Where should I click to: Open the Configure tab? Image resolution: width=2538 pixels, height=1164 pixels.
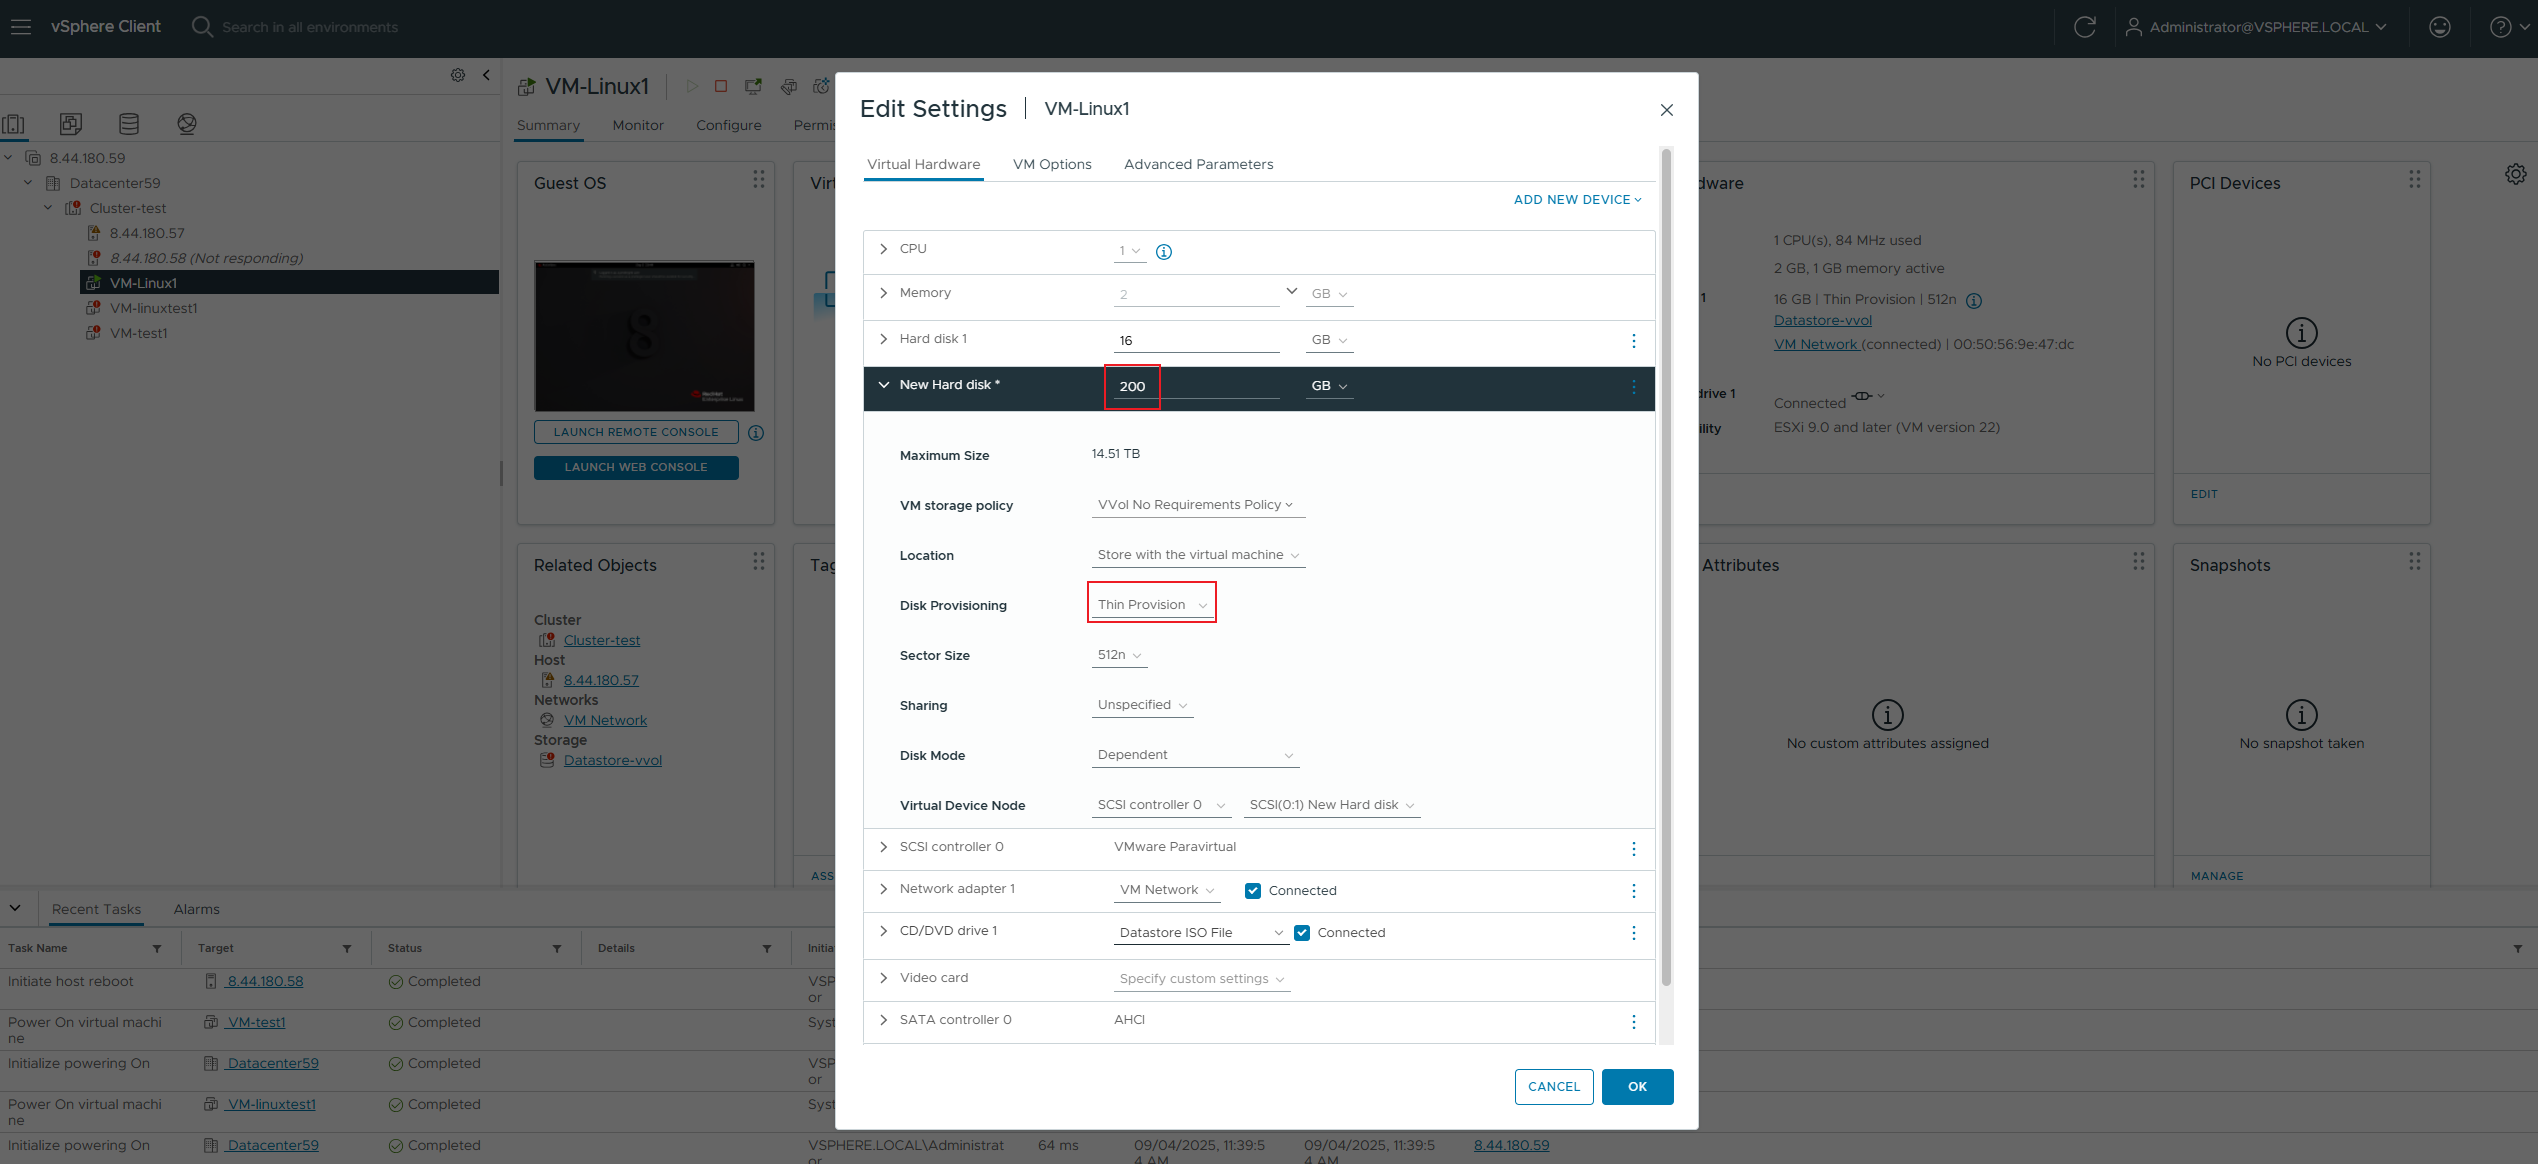click(x=729, y=126)
